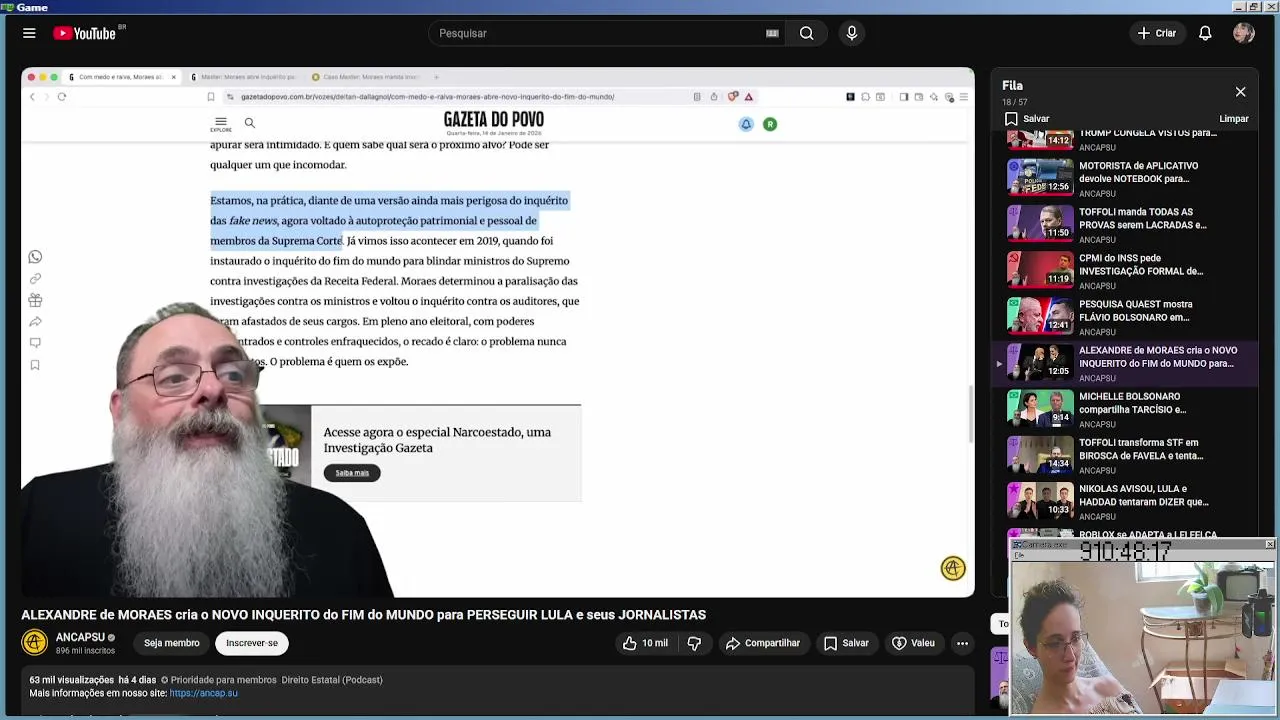
Task: Play CPMI do INSS queue video
Action: tap(1125, 270)
